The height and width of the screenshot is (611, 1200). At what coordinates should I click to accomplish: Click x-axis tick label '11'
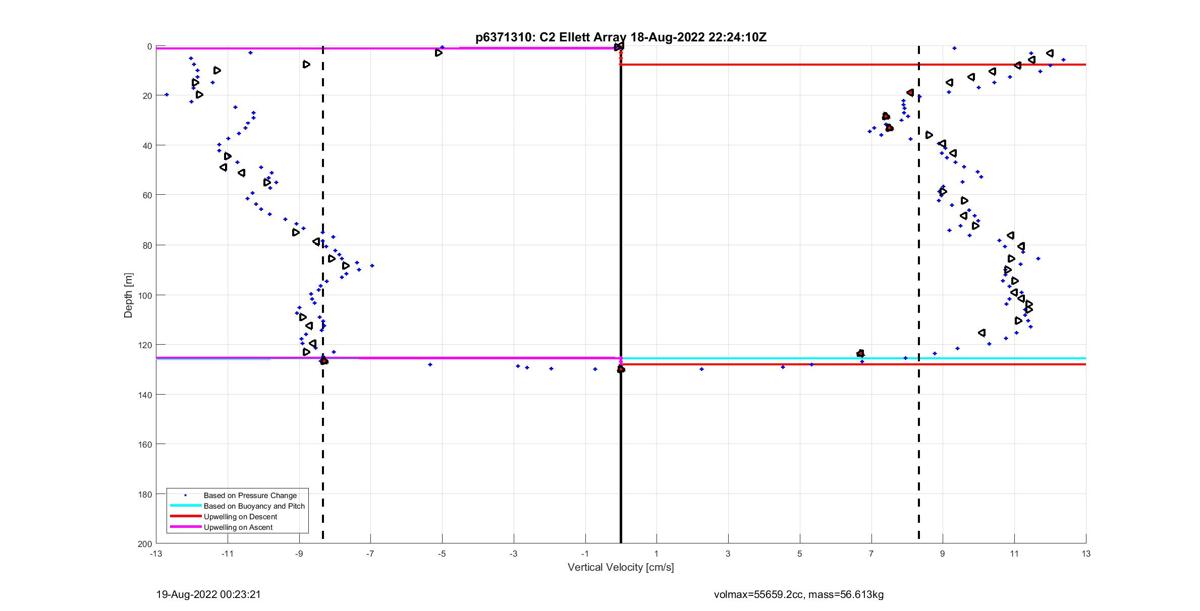click(1014, 553)
